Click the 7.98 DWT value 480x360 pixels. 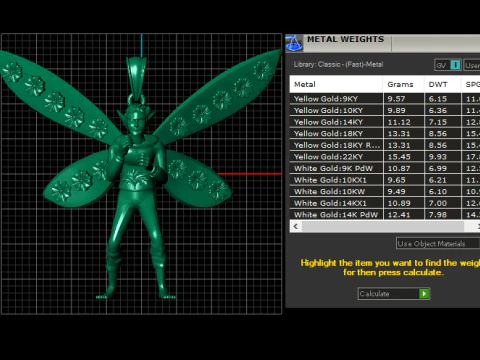point(438,215)
